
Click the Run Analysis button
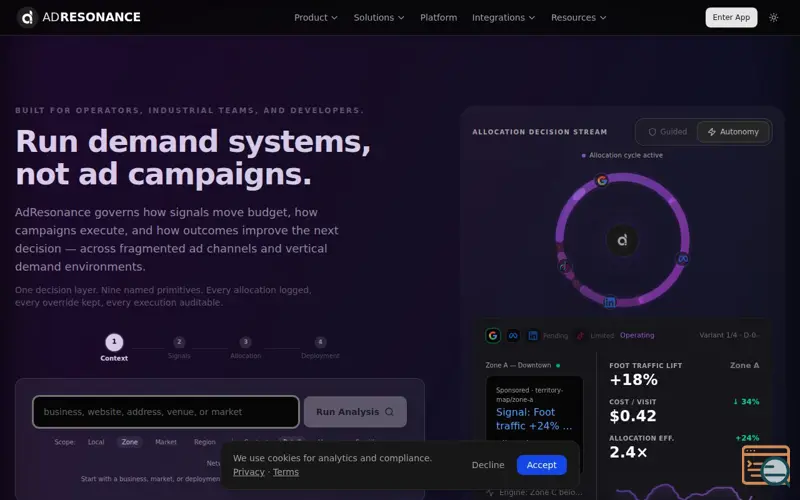pyautogui.click(x=355, y=412)
